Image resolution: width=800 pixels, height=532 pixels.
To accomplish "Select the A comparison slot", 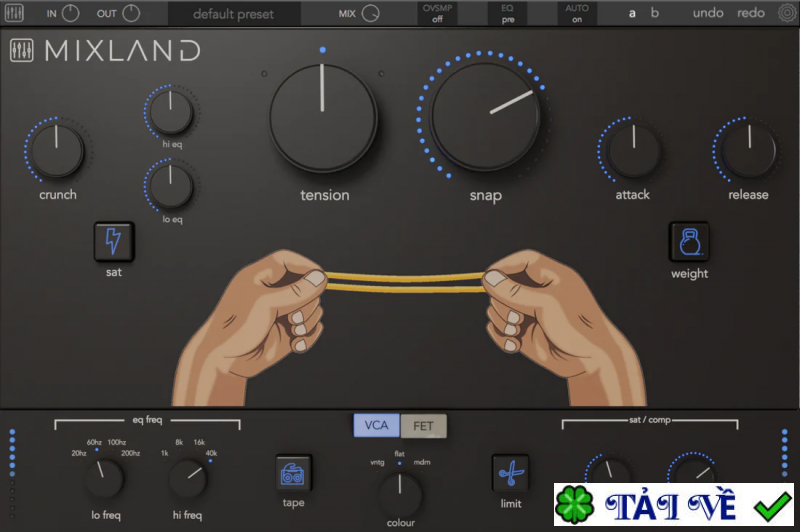I will click(632, 13).
